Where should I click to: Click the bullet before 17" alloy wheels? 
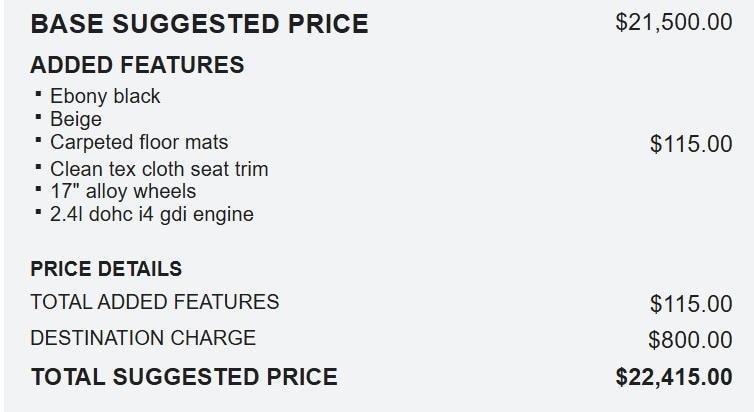click(x=38, y=189)
